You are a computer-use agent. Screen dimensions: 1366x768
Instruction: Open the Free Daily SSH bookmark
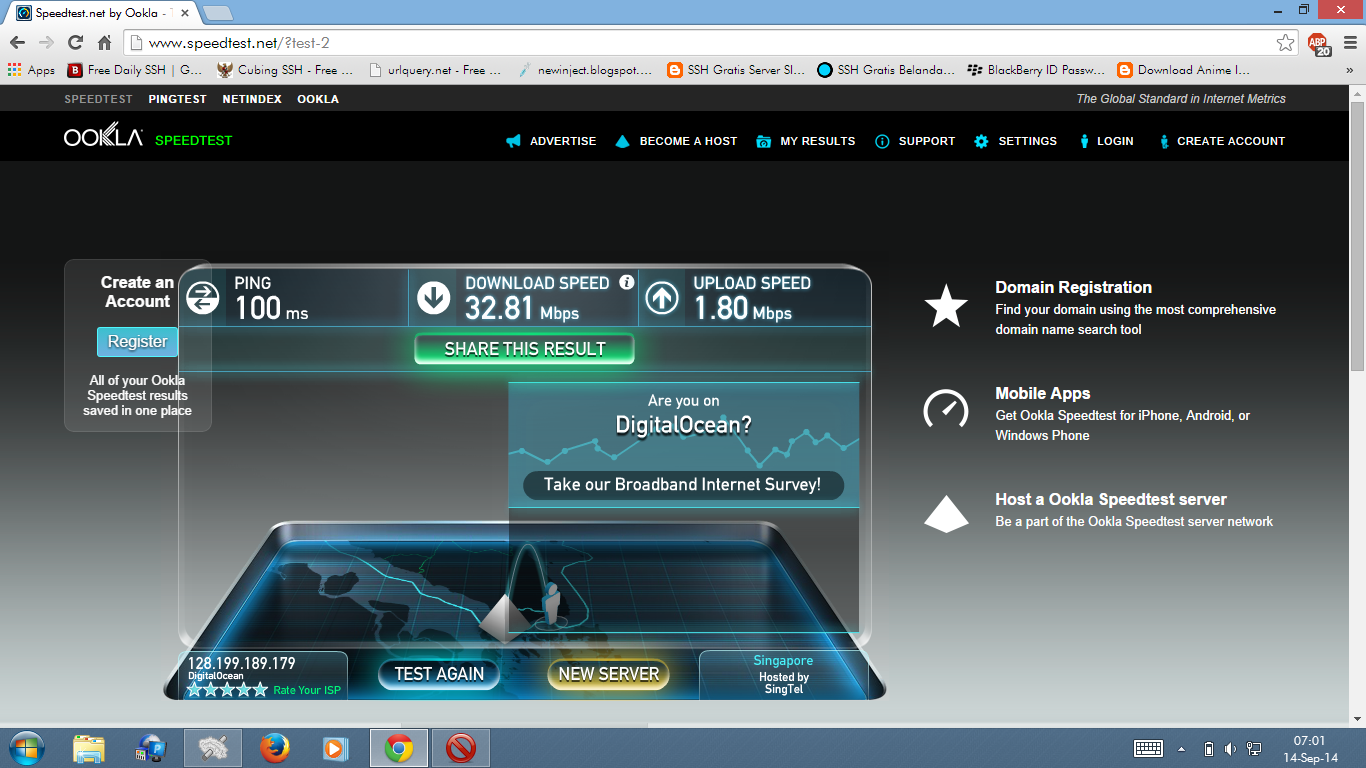(x=135, y=70)
